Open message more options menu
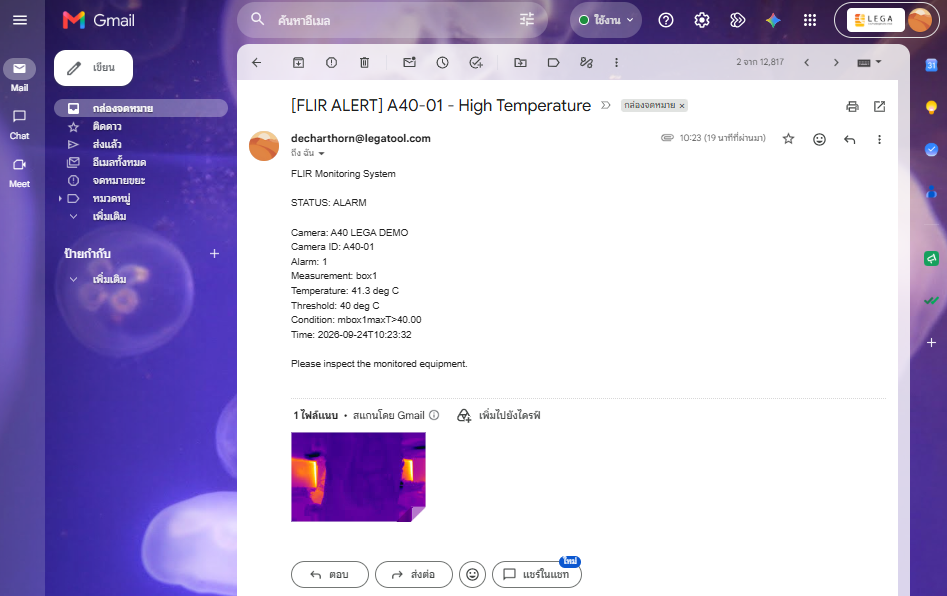Viewport: 947px width, 596px height. pos(879,139)
